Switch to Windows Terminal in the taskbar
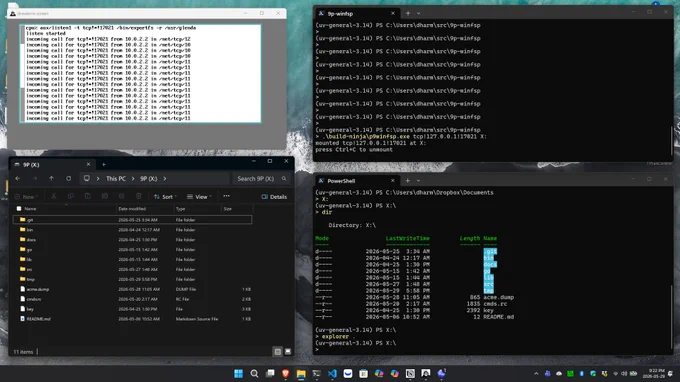 point(317,373)
